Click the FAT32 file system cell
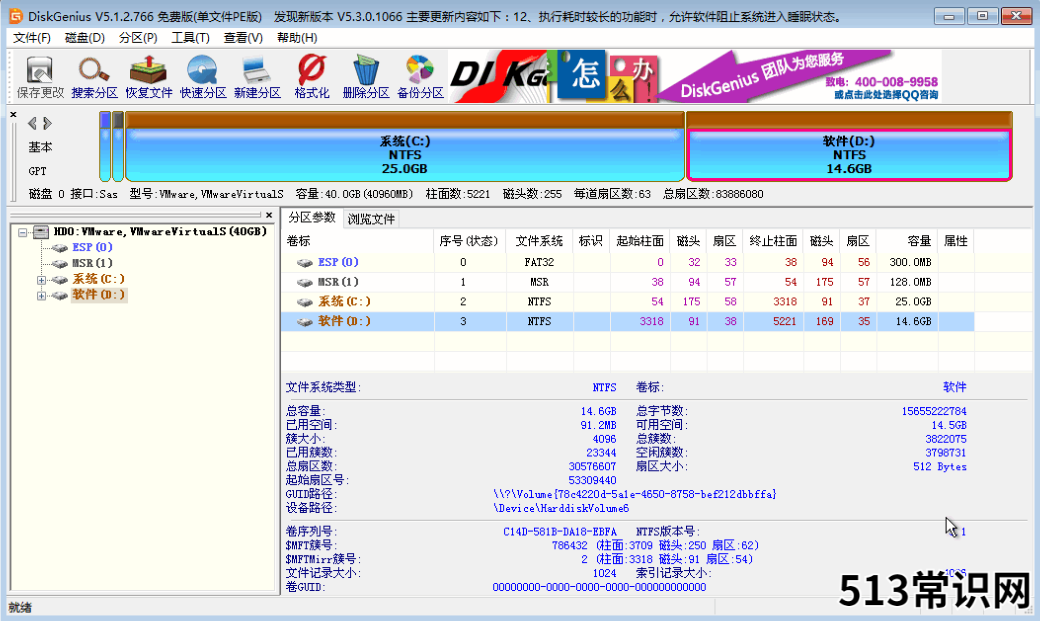 click(539, 263)
